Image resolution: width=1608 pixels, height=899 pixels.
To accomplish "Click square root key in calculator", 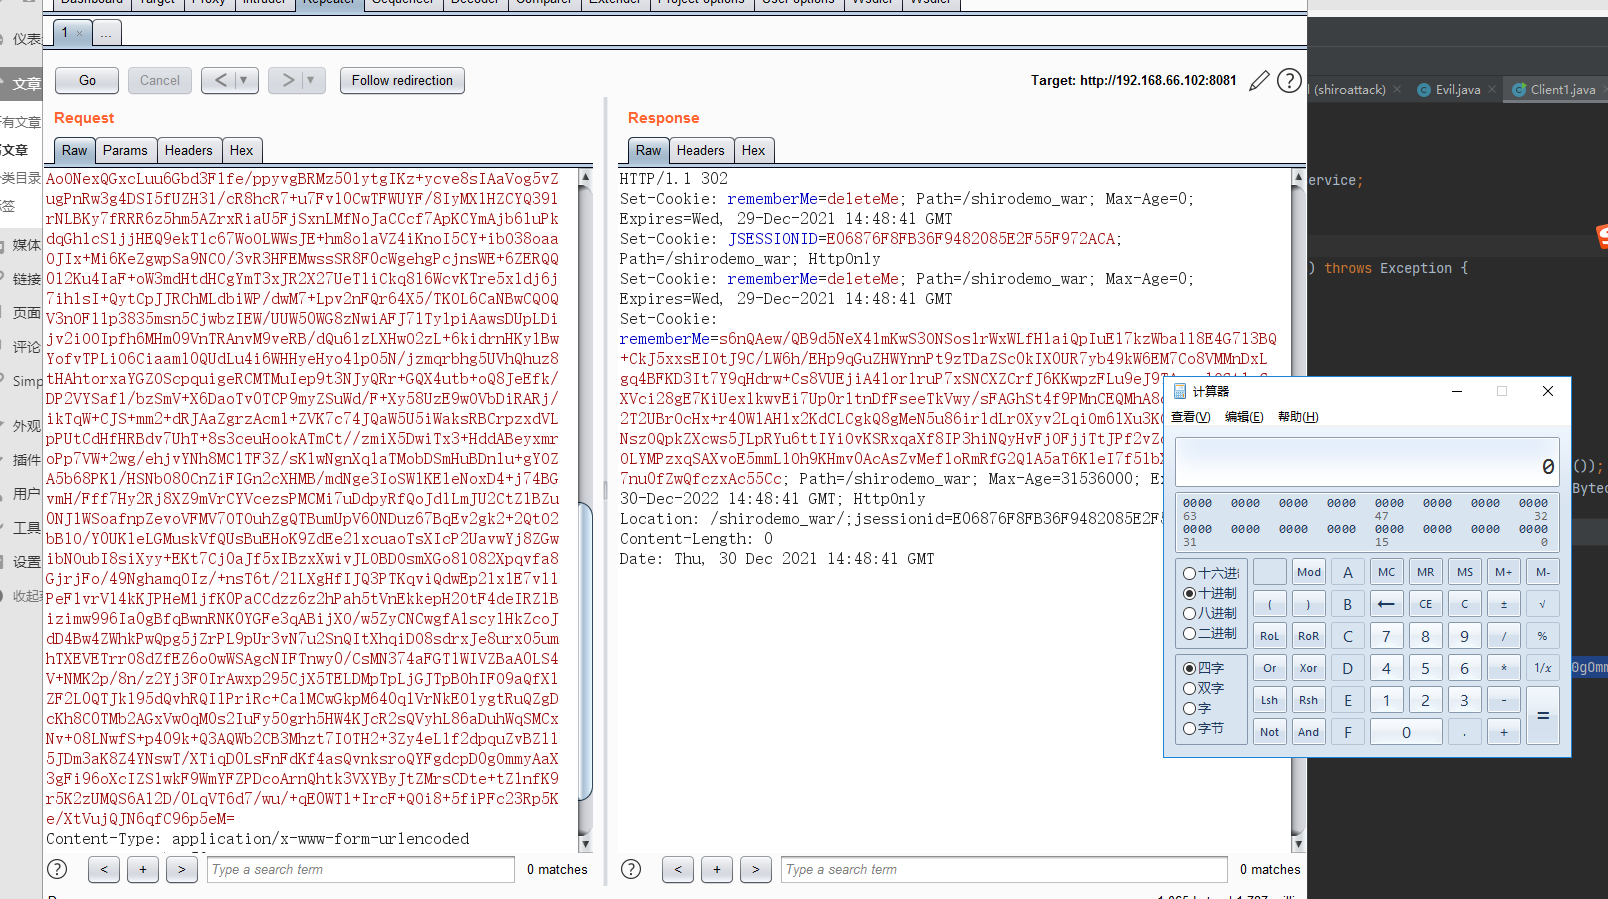I will click(x=1542, y=604).
